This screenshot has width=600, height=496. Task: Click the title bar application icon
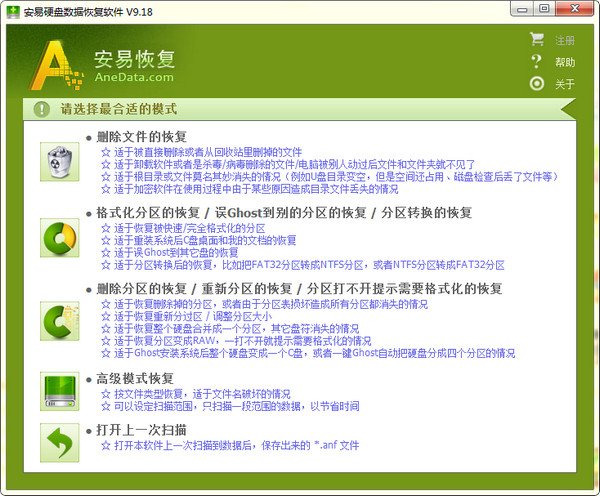click(13, 12)
